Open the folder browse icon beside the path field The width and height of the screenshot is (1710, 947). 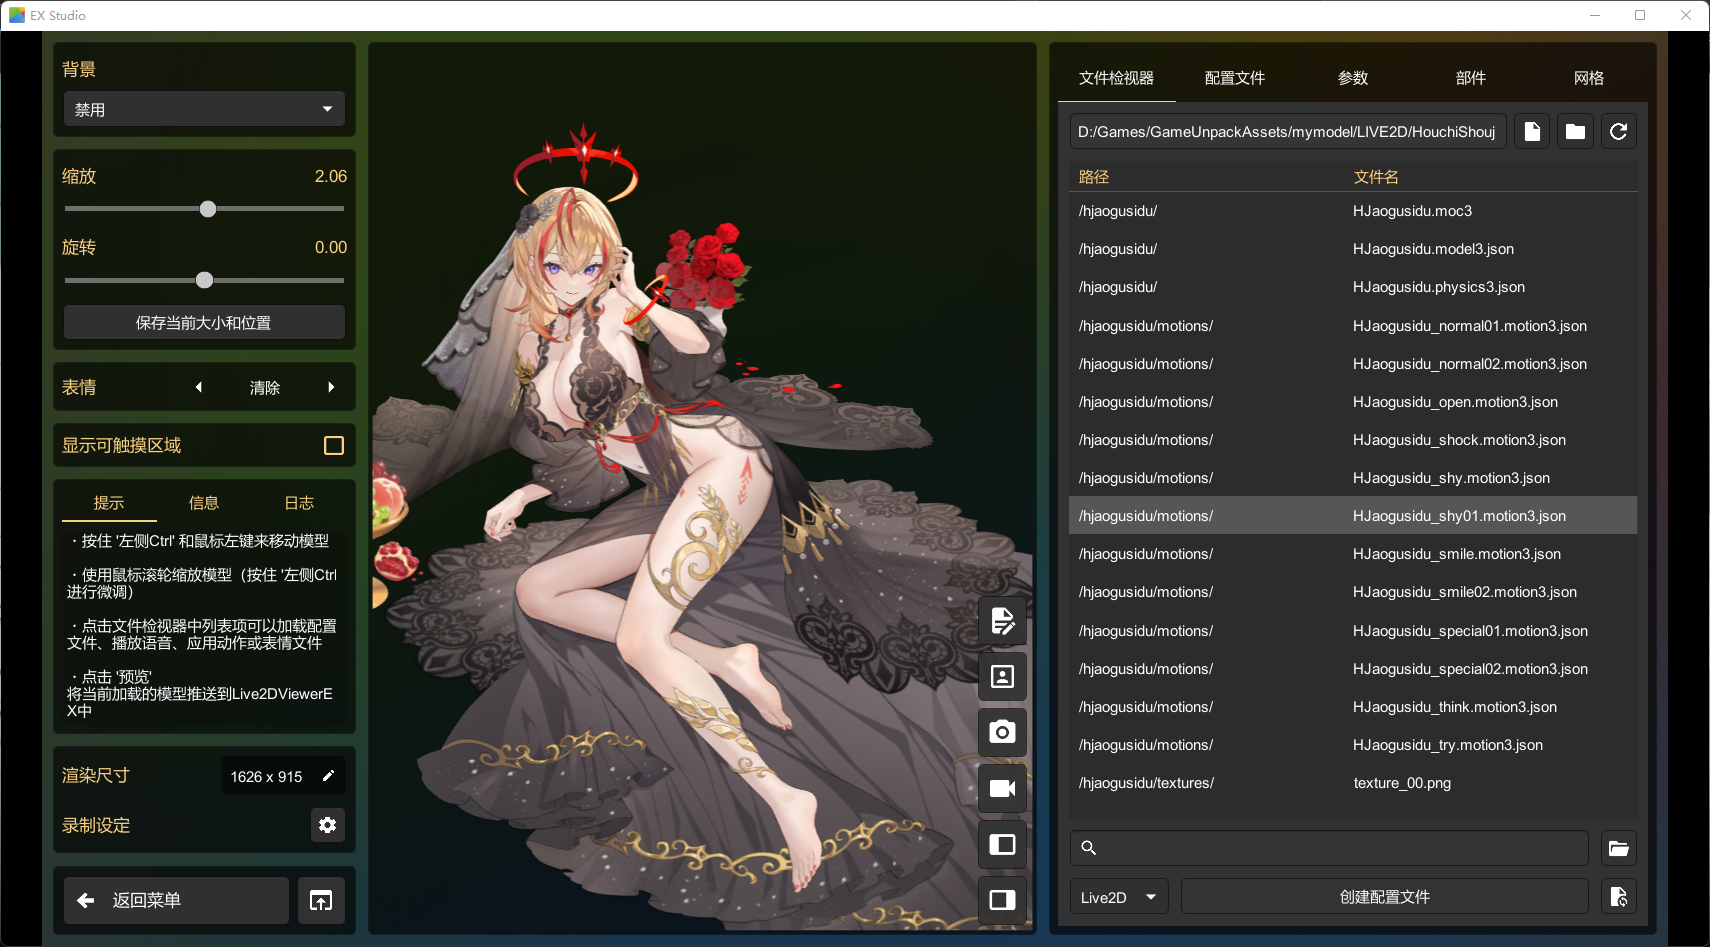[1575, 132]
